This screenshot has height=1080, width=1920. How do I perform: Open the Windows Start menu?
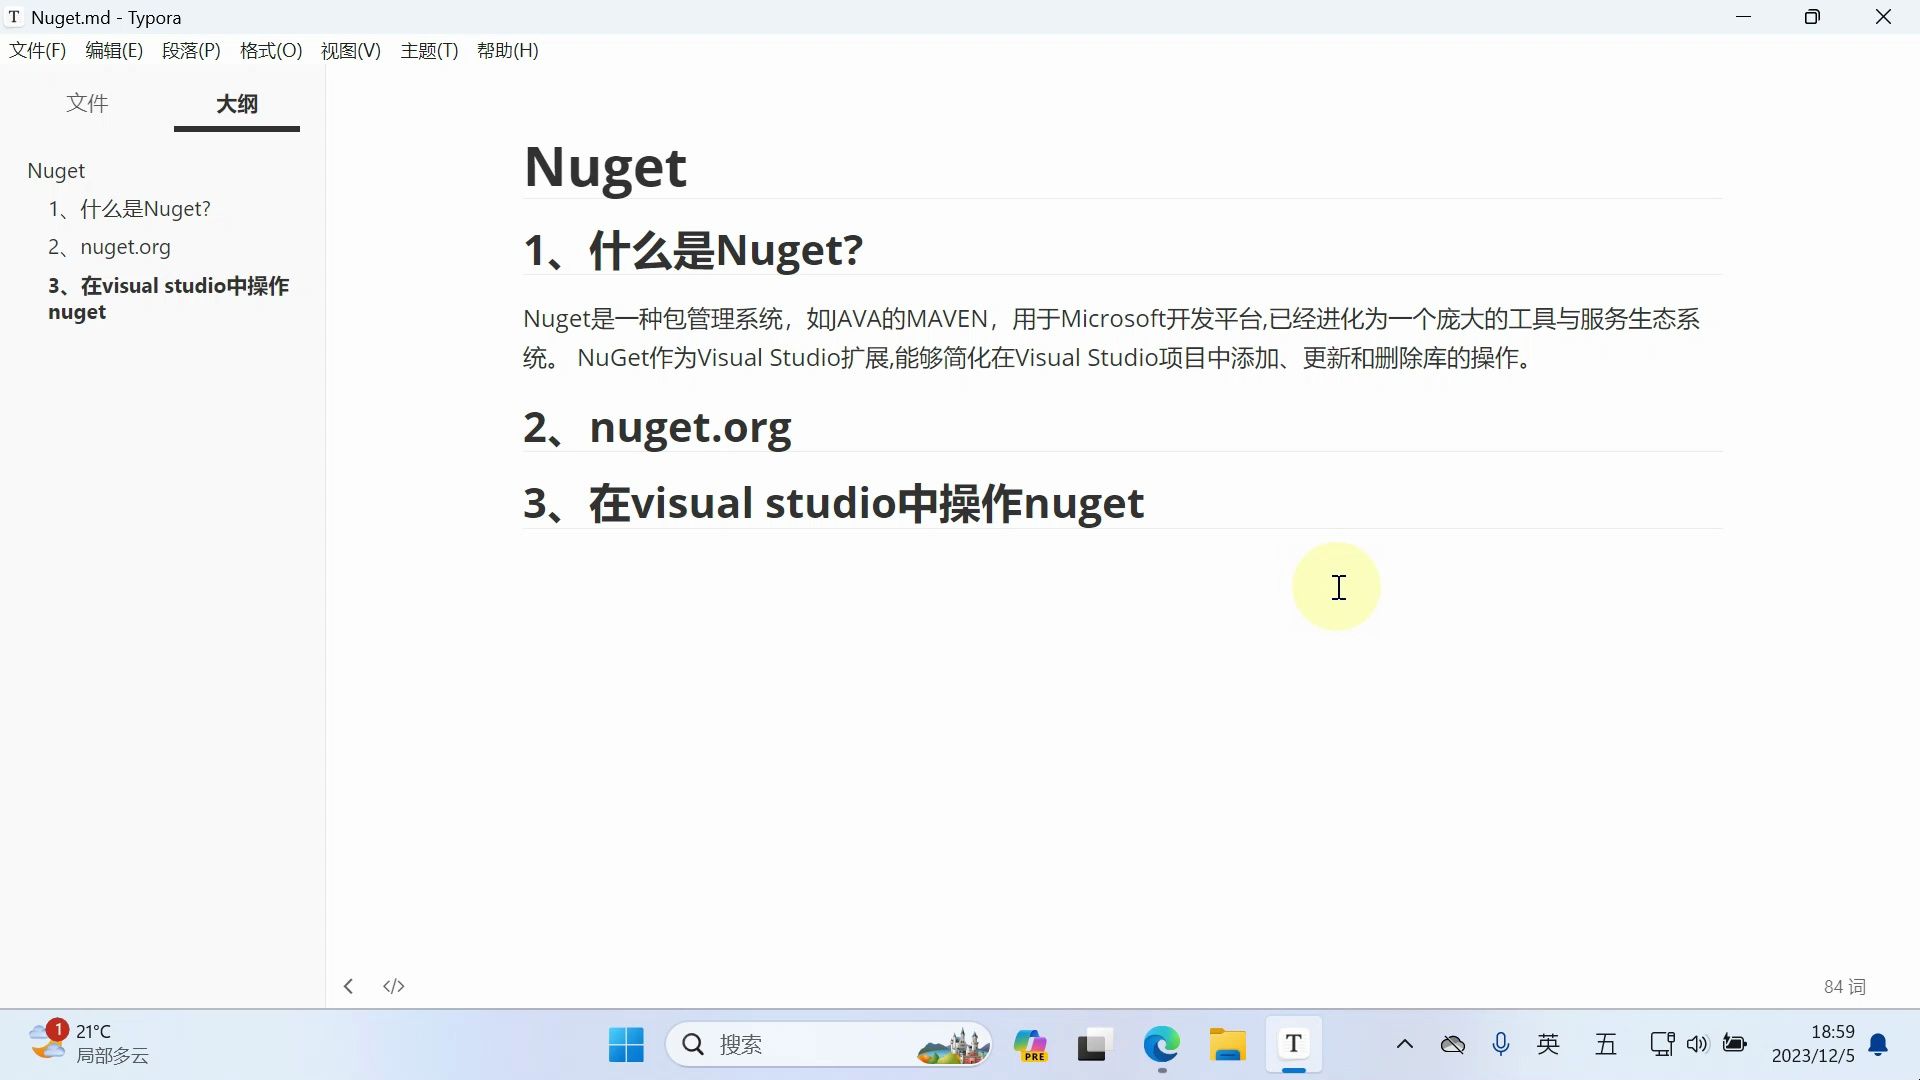coord(627,1045)
